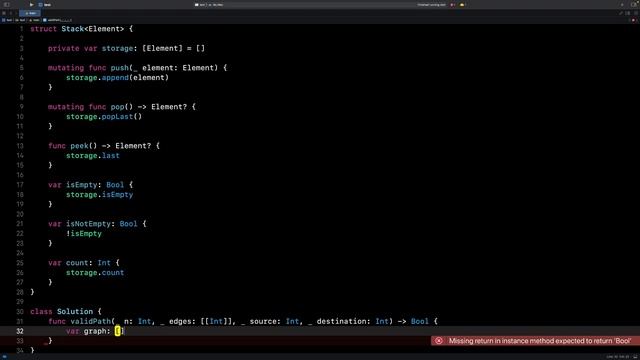The height and width of the screenshot is (360, 640).
Task: Click line number 32 in the gutter
Action: [20, 331]
